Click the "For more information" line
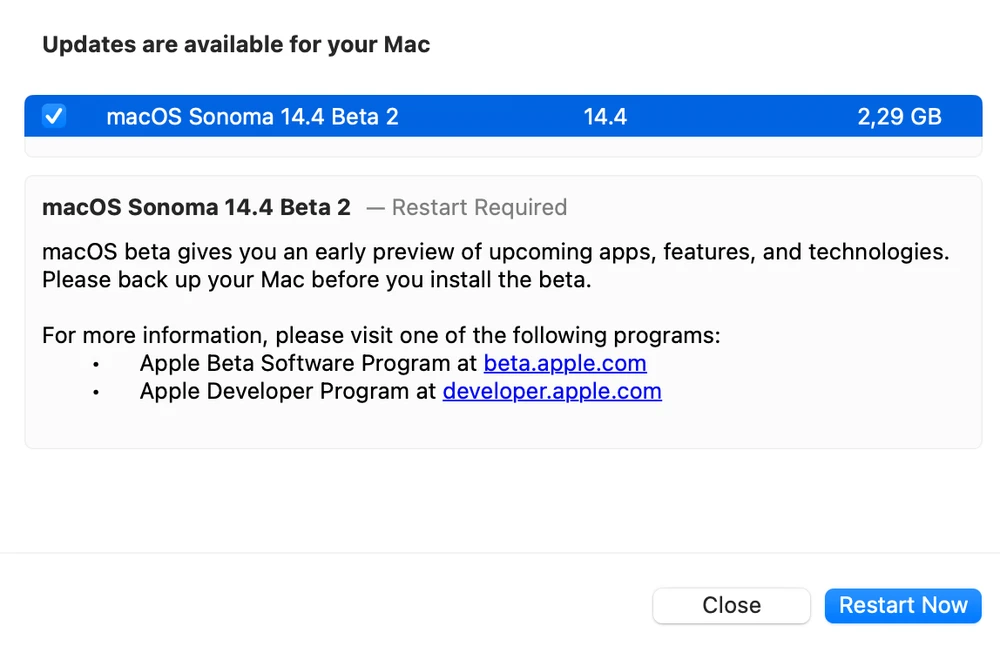1000x646 pixels. (380, 335)
